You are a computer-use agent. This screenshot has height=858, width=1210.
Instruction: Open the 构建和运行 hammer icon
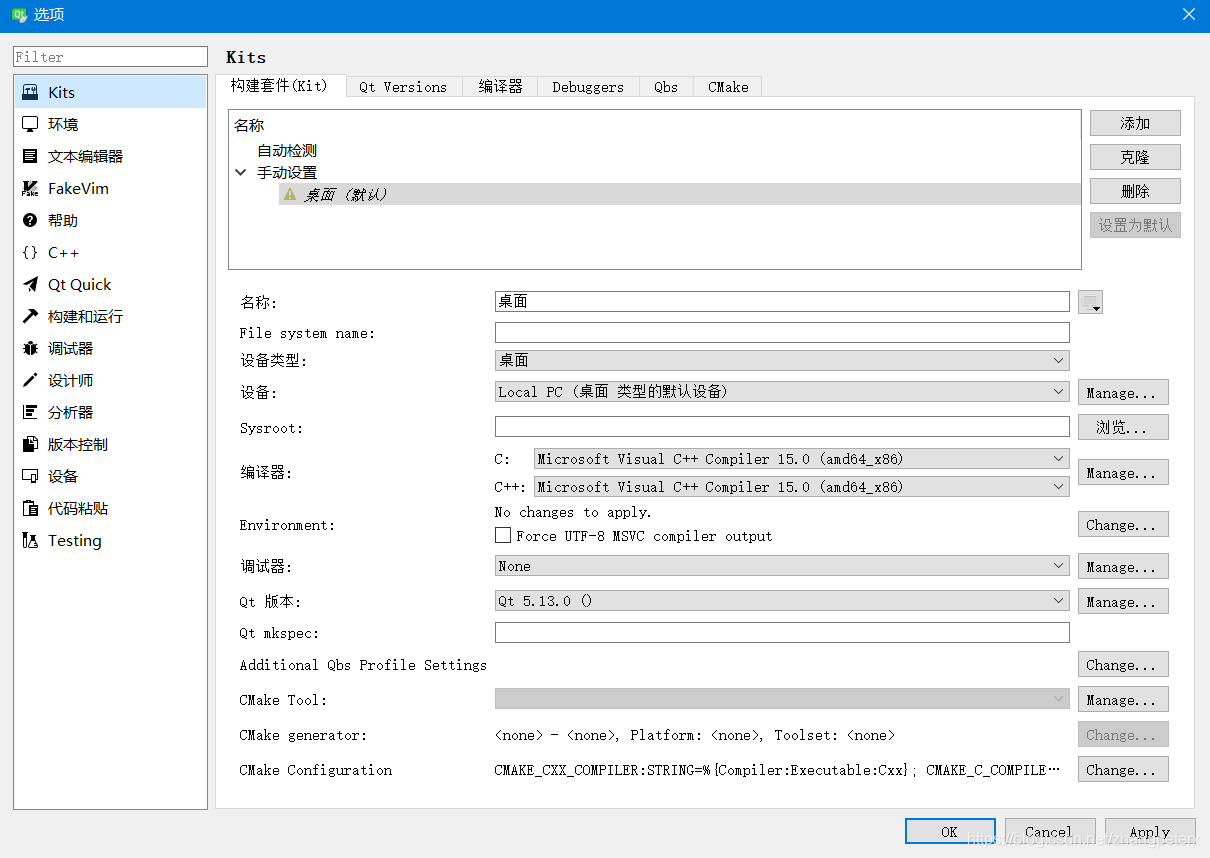[x=30, y=316]
